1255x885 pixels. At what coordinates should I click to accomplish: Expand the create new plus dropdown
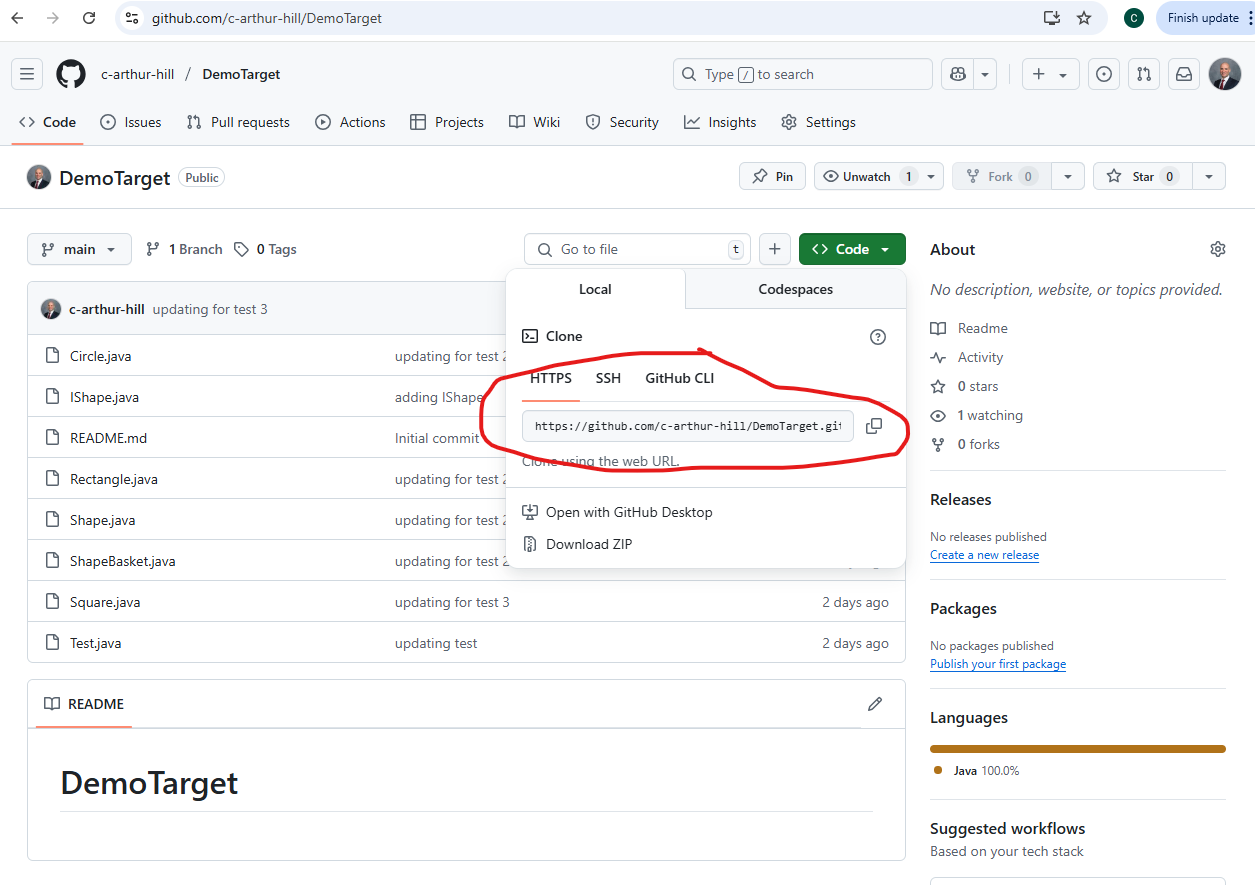(x=1050, y=74)
